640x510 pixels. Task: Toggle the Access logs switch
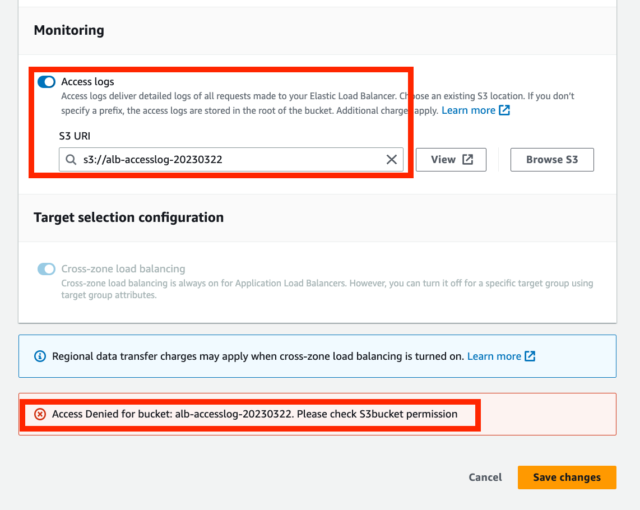pos(46,82)
